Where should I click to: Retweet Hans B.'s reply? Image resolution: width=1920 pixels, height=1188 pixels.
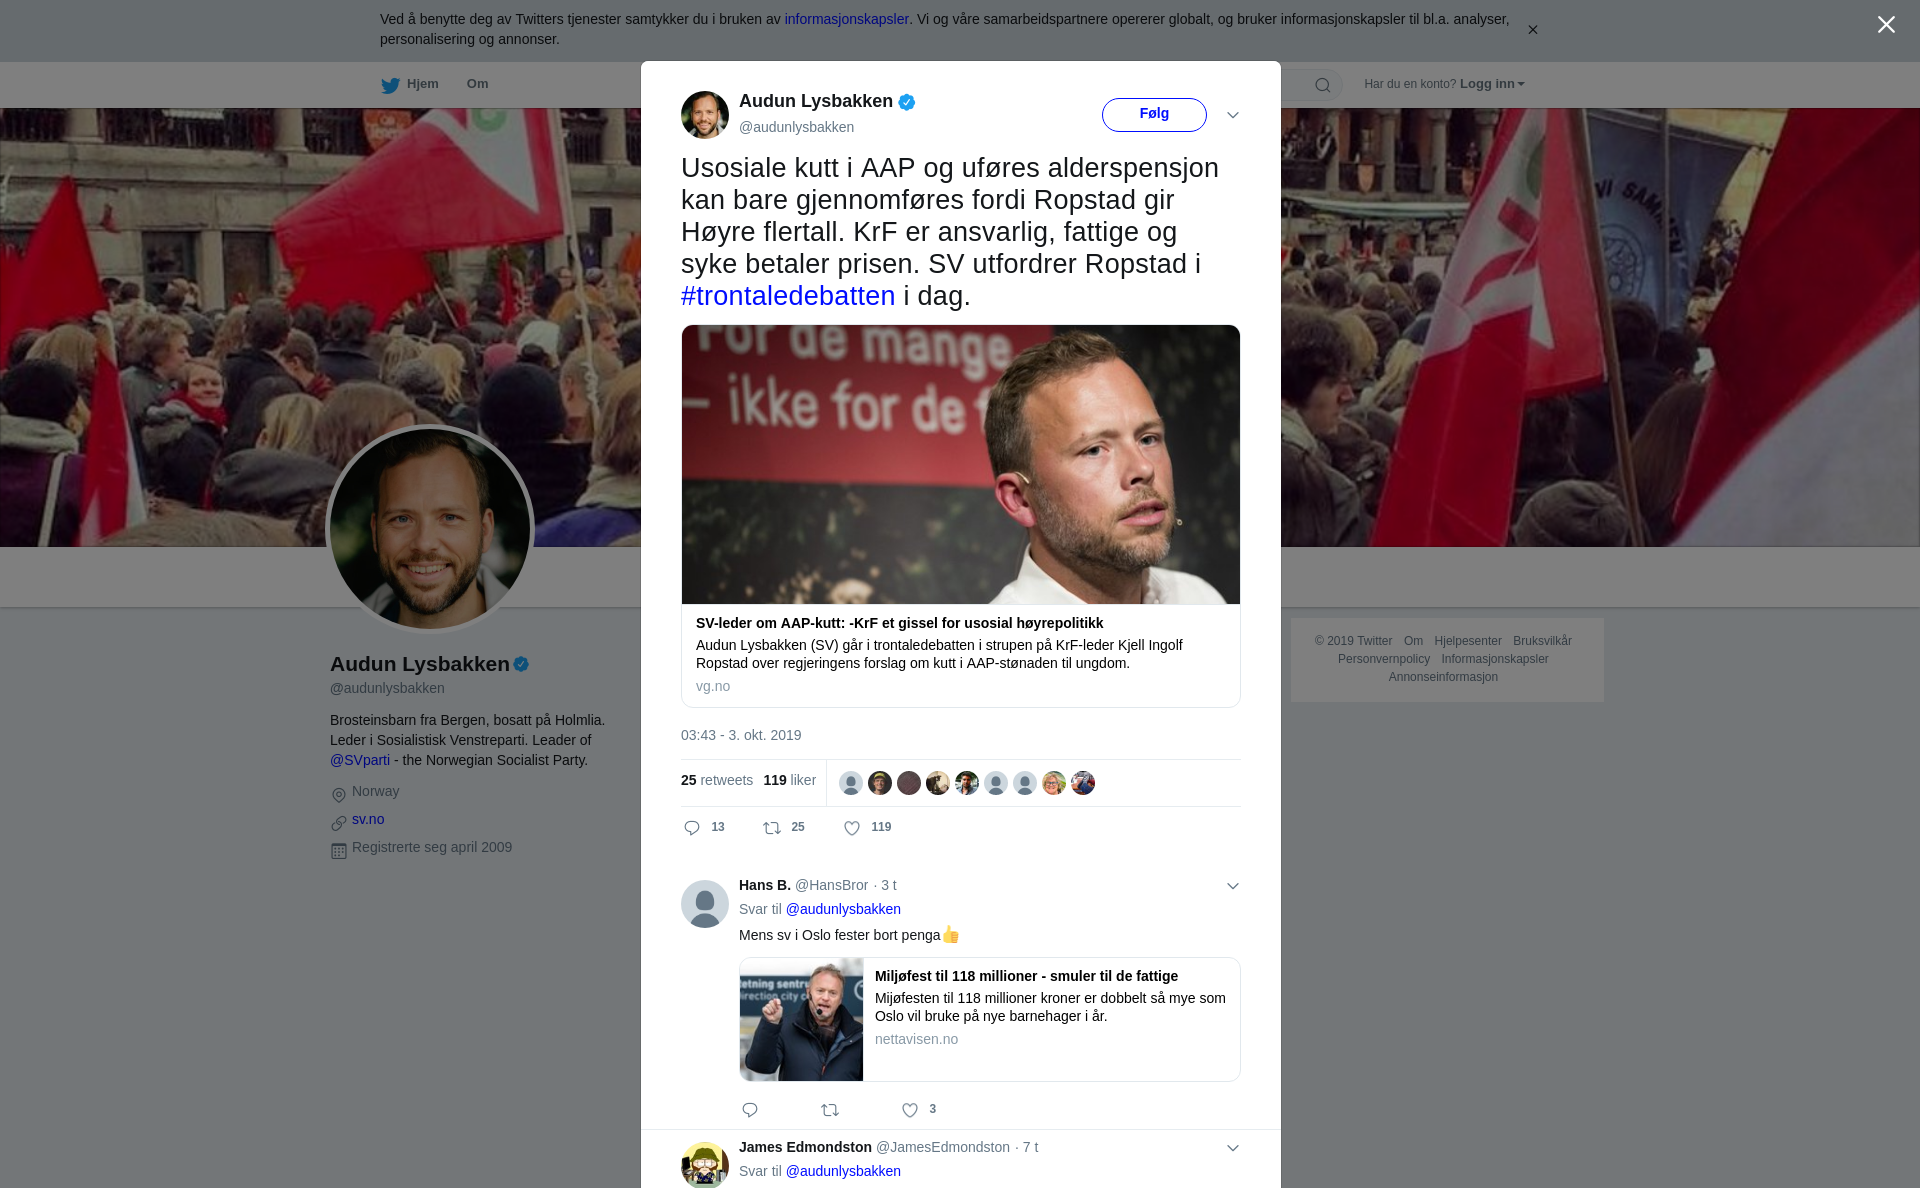(830, 1110)
